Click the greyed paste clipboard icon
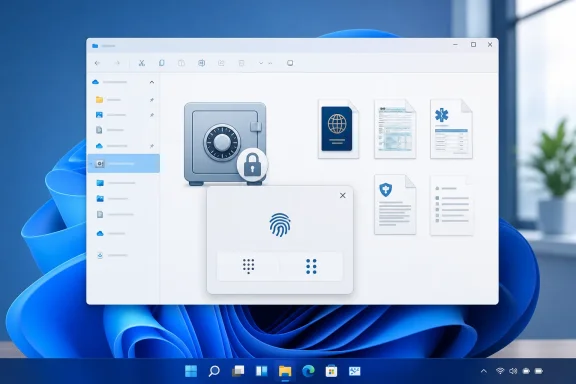 pos(181,63)
